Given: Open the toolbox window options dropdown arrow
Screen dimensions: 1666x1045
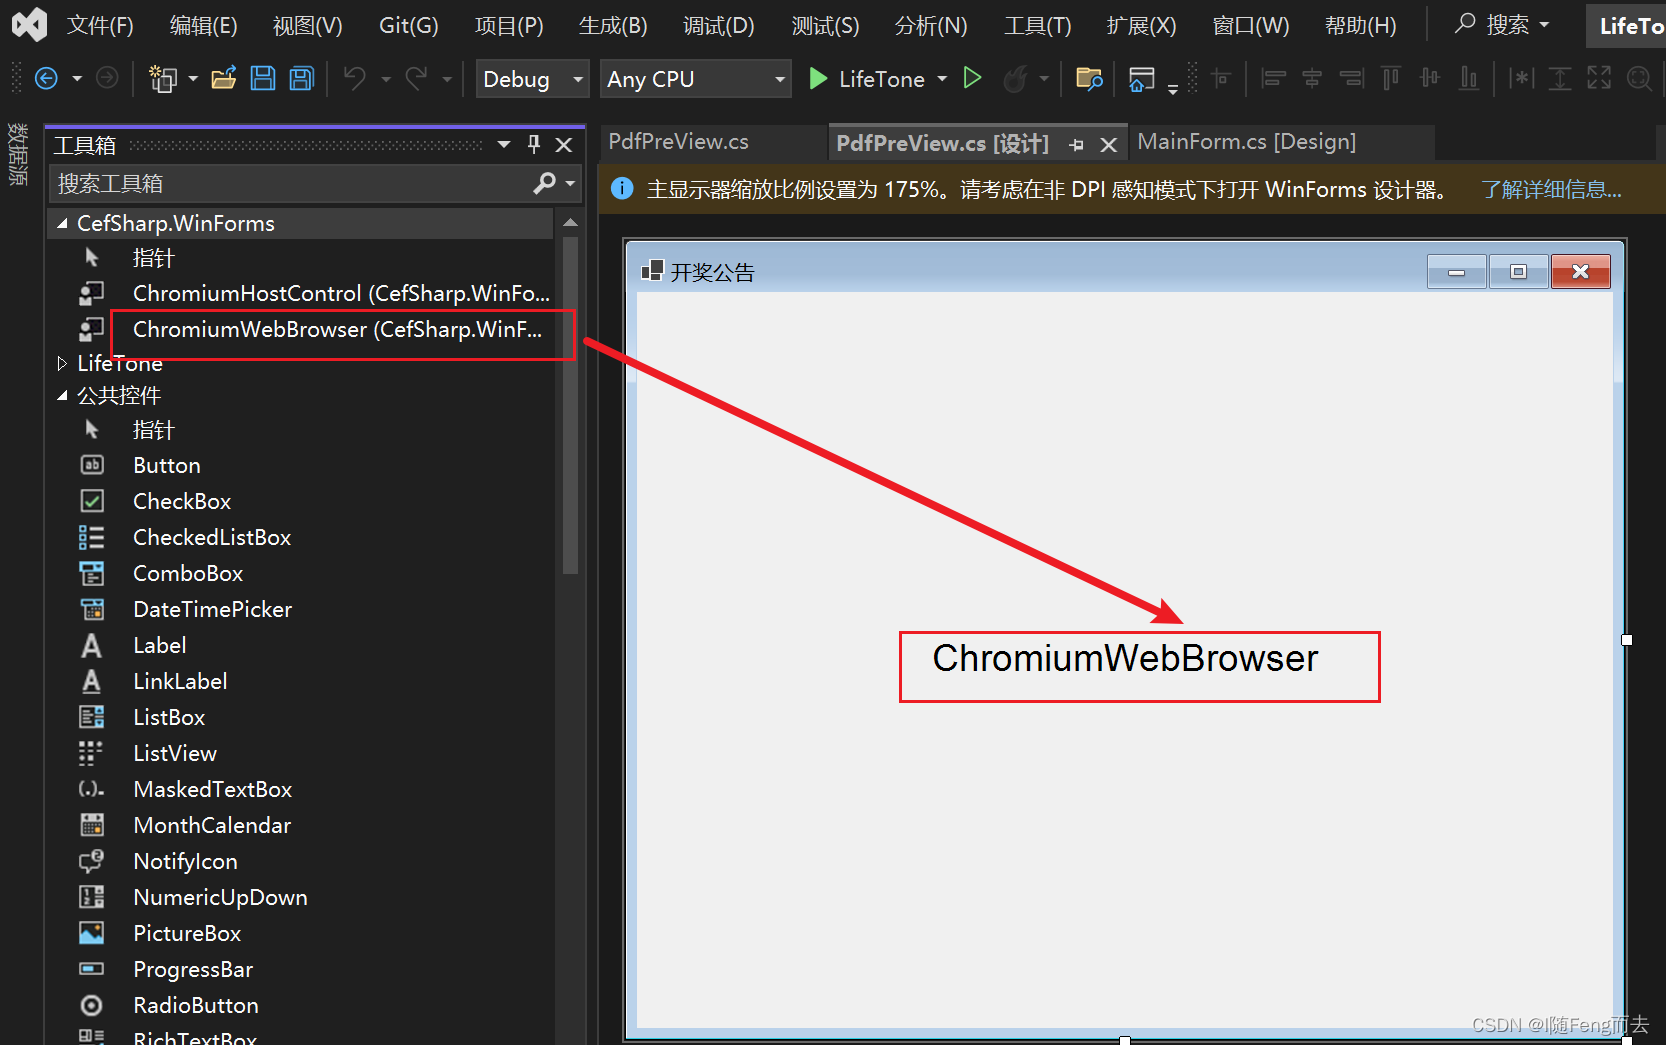Looking at the screenshot, I should click(504, 145).
